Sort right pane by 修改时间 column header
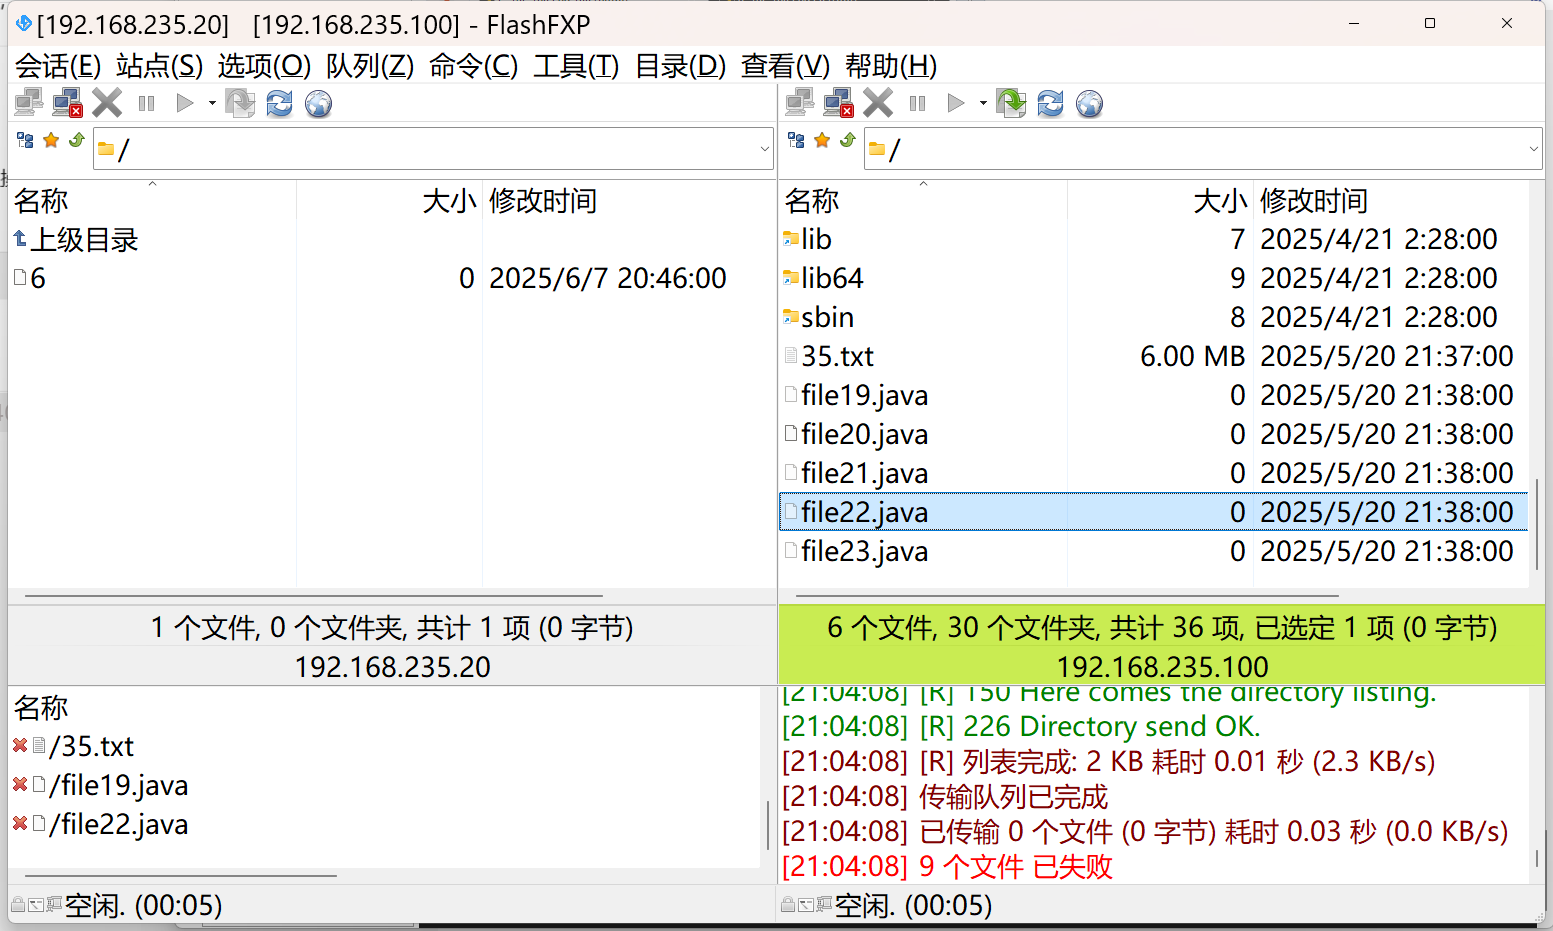 click(x=1392, y=201)
